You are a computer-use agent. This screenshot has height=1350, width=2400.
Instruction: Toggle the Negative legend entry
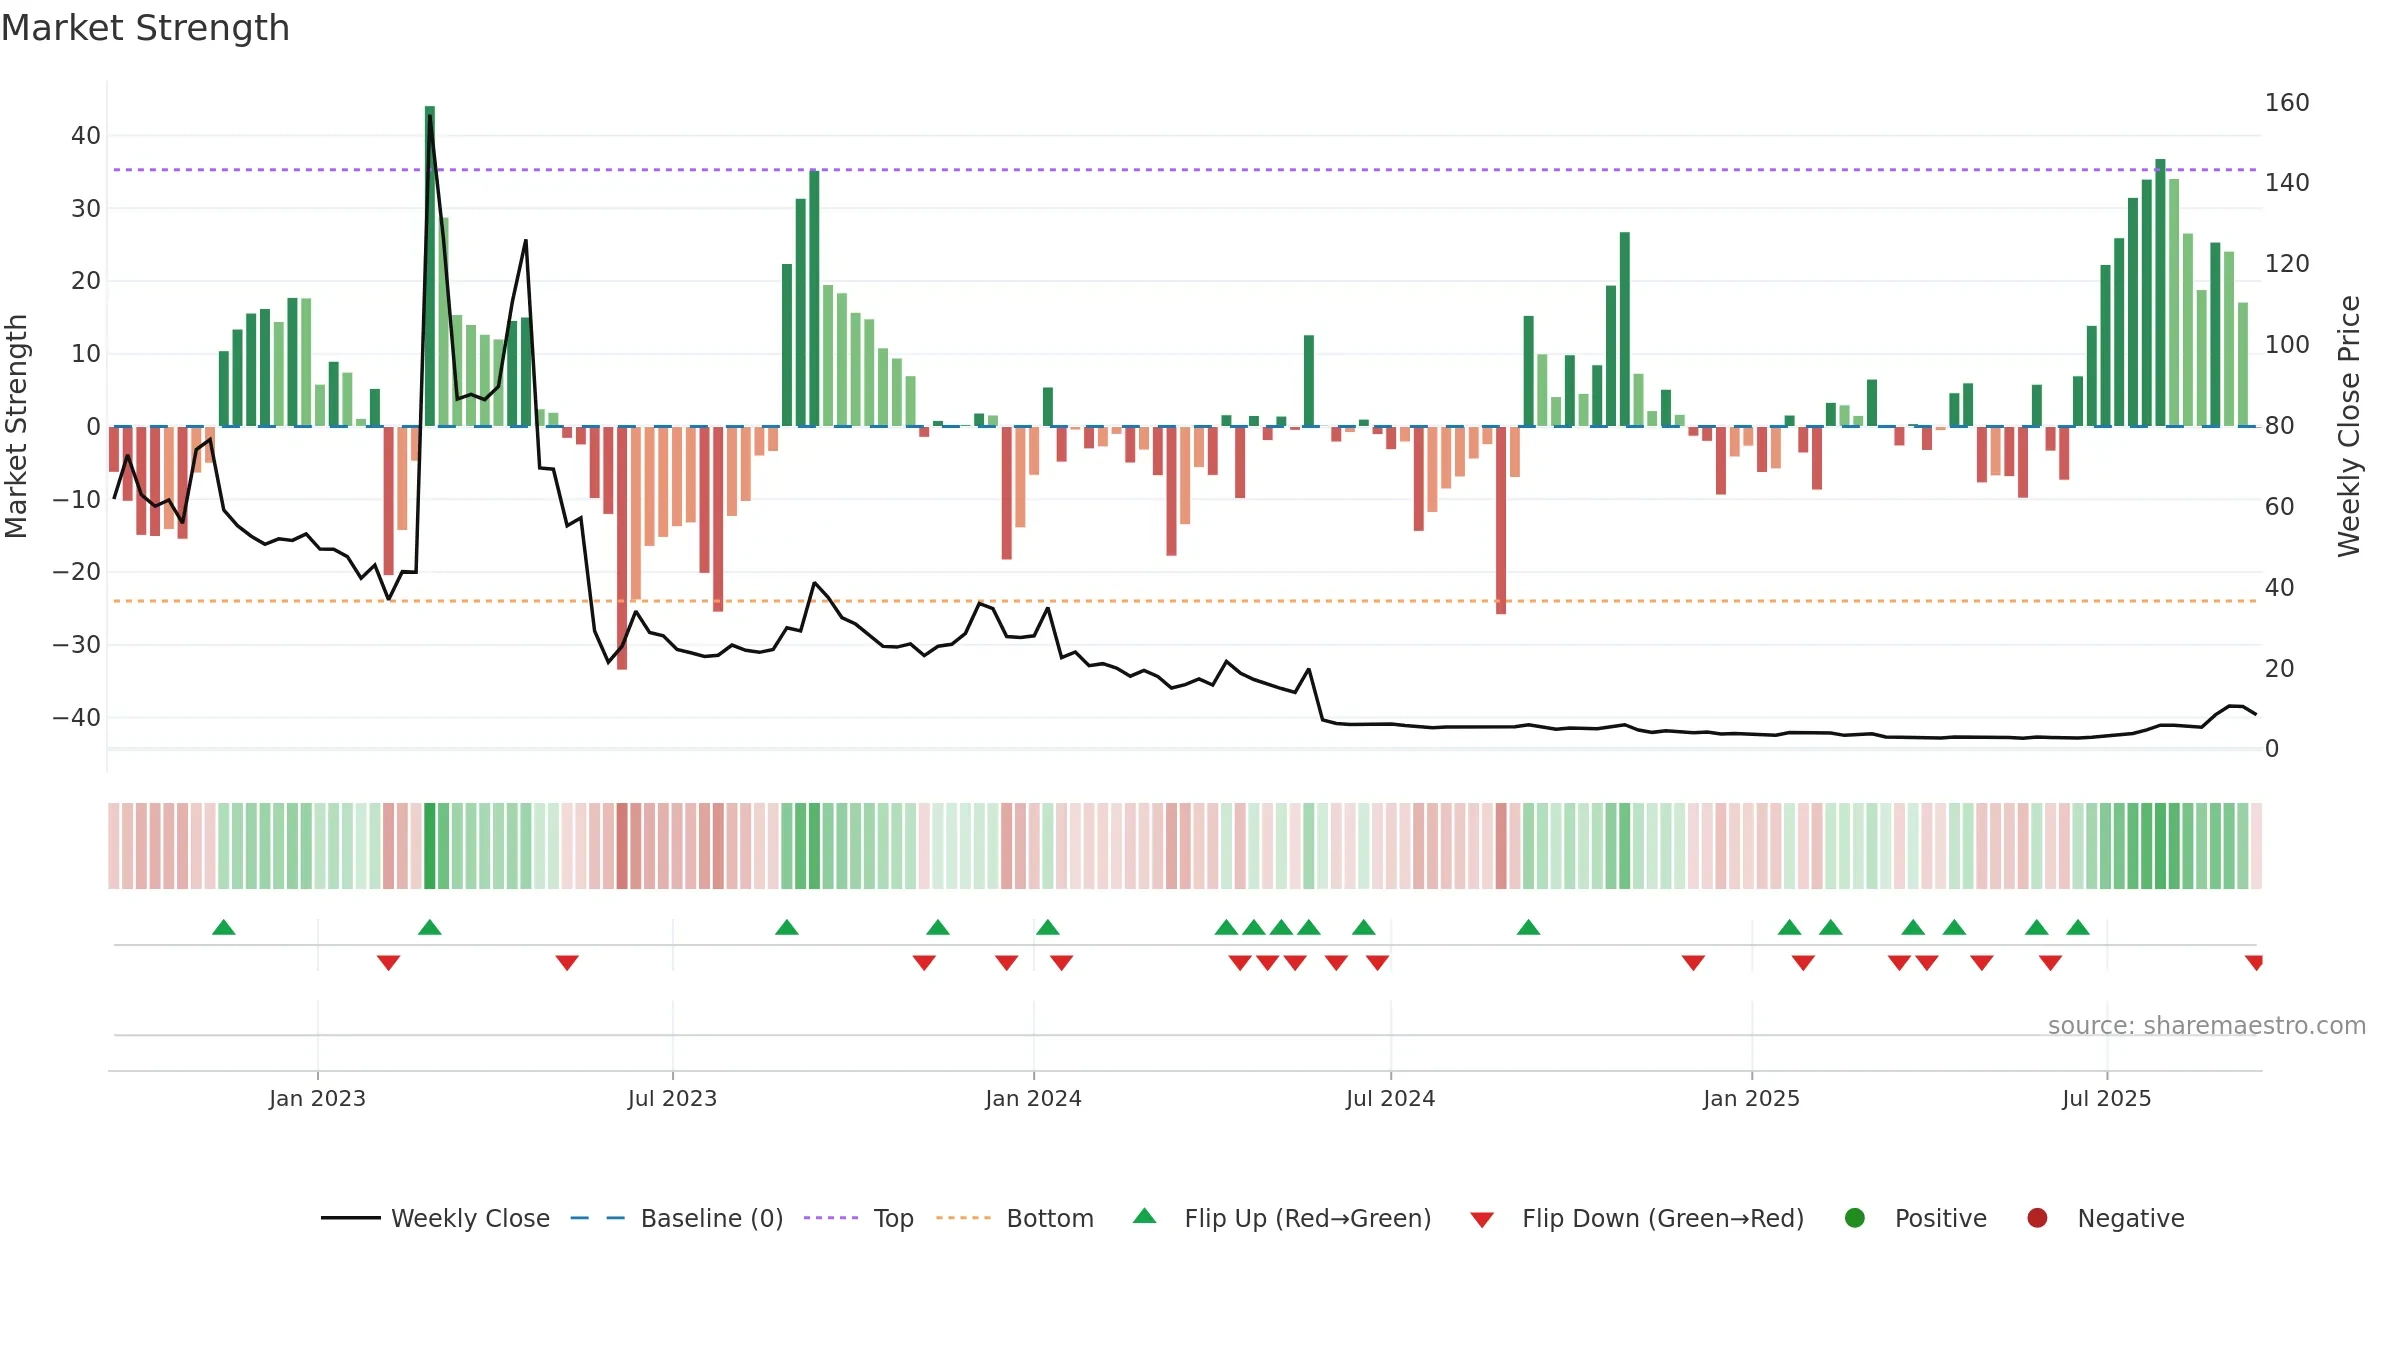(x=2105, y=1218)
